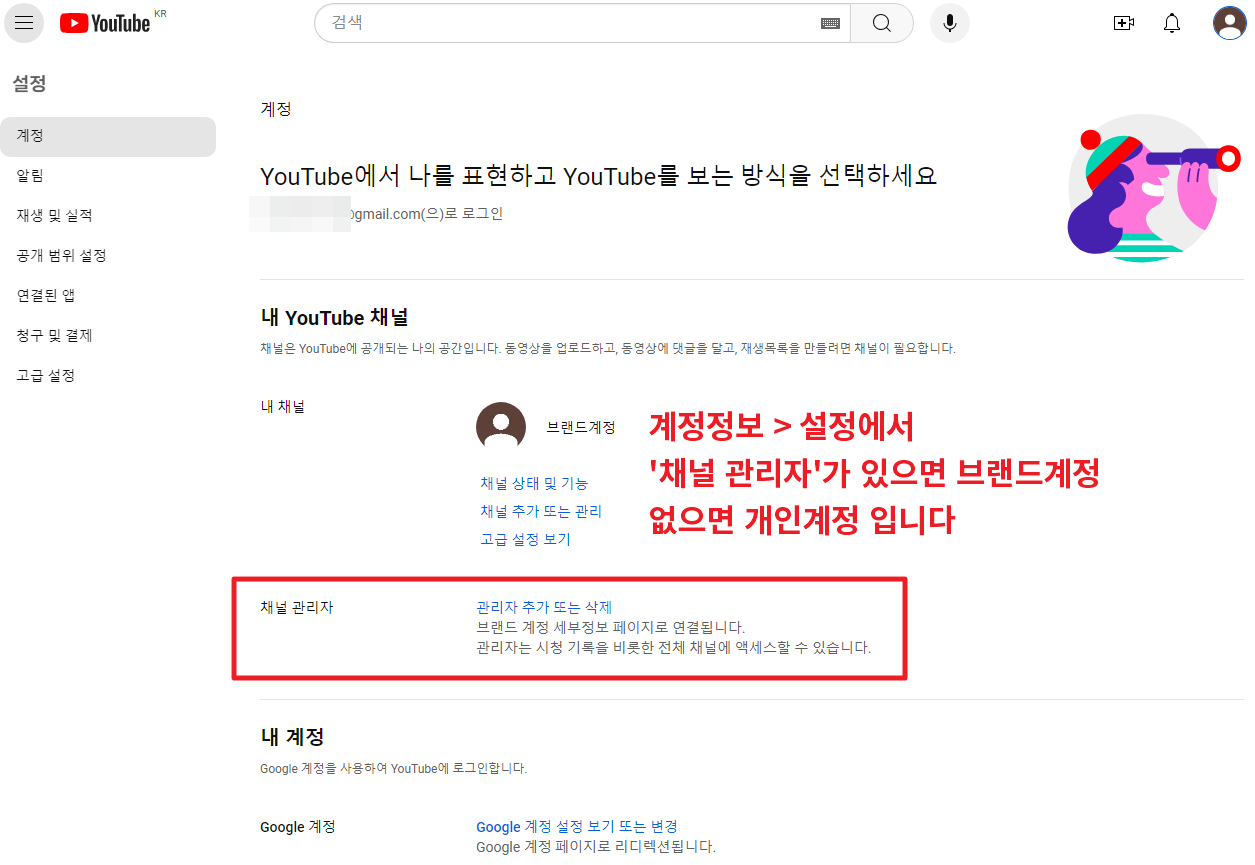Click the 고급 설정 보기 link
The image size is (1255, 865).
(525, 539)
